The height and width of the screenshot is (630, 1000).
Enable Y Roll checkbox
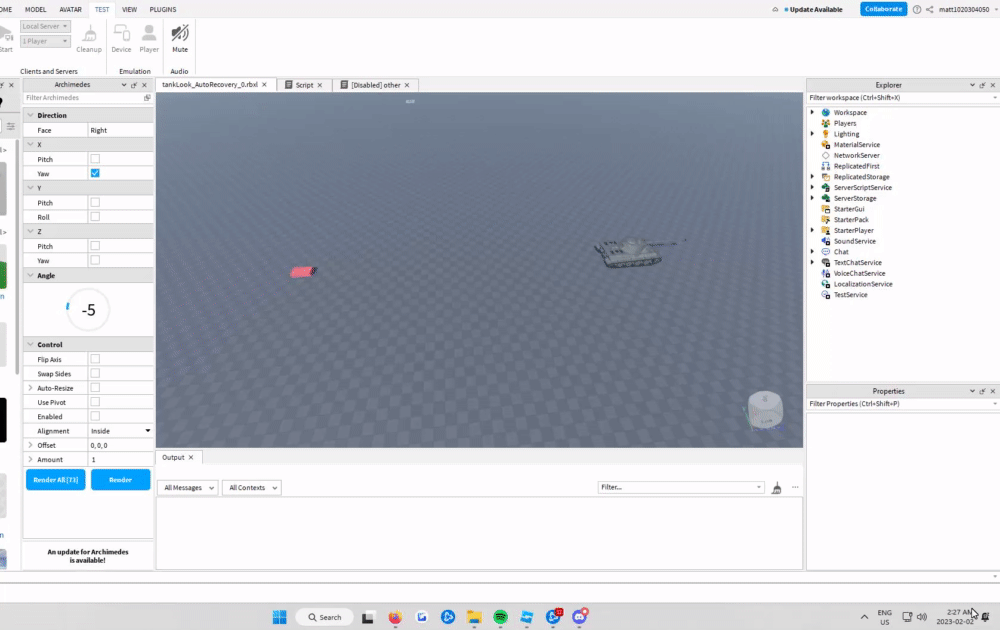tap(95, 217)
